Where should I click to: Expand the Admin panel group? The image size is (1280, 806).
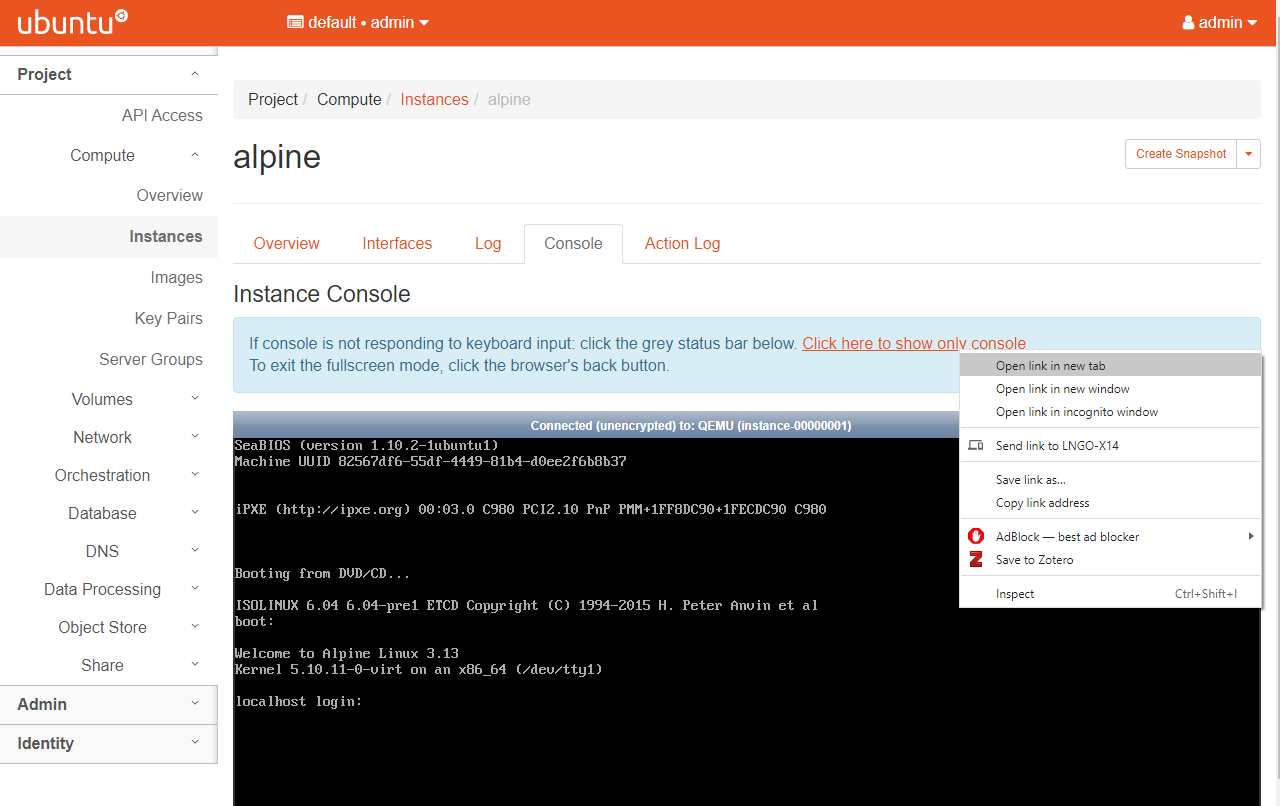coord(108,704)
